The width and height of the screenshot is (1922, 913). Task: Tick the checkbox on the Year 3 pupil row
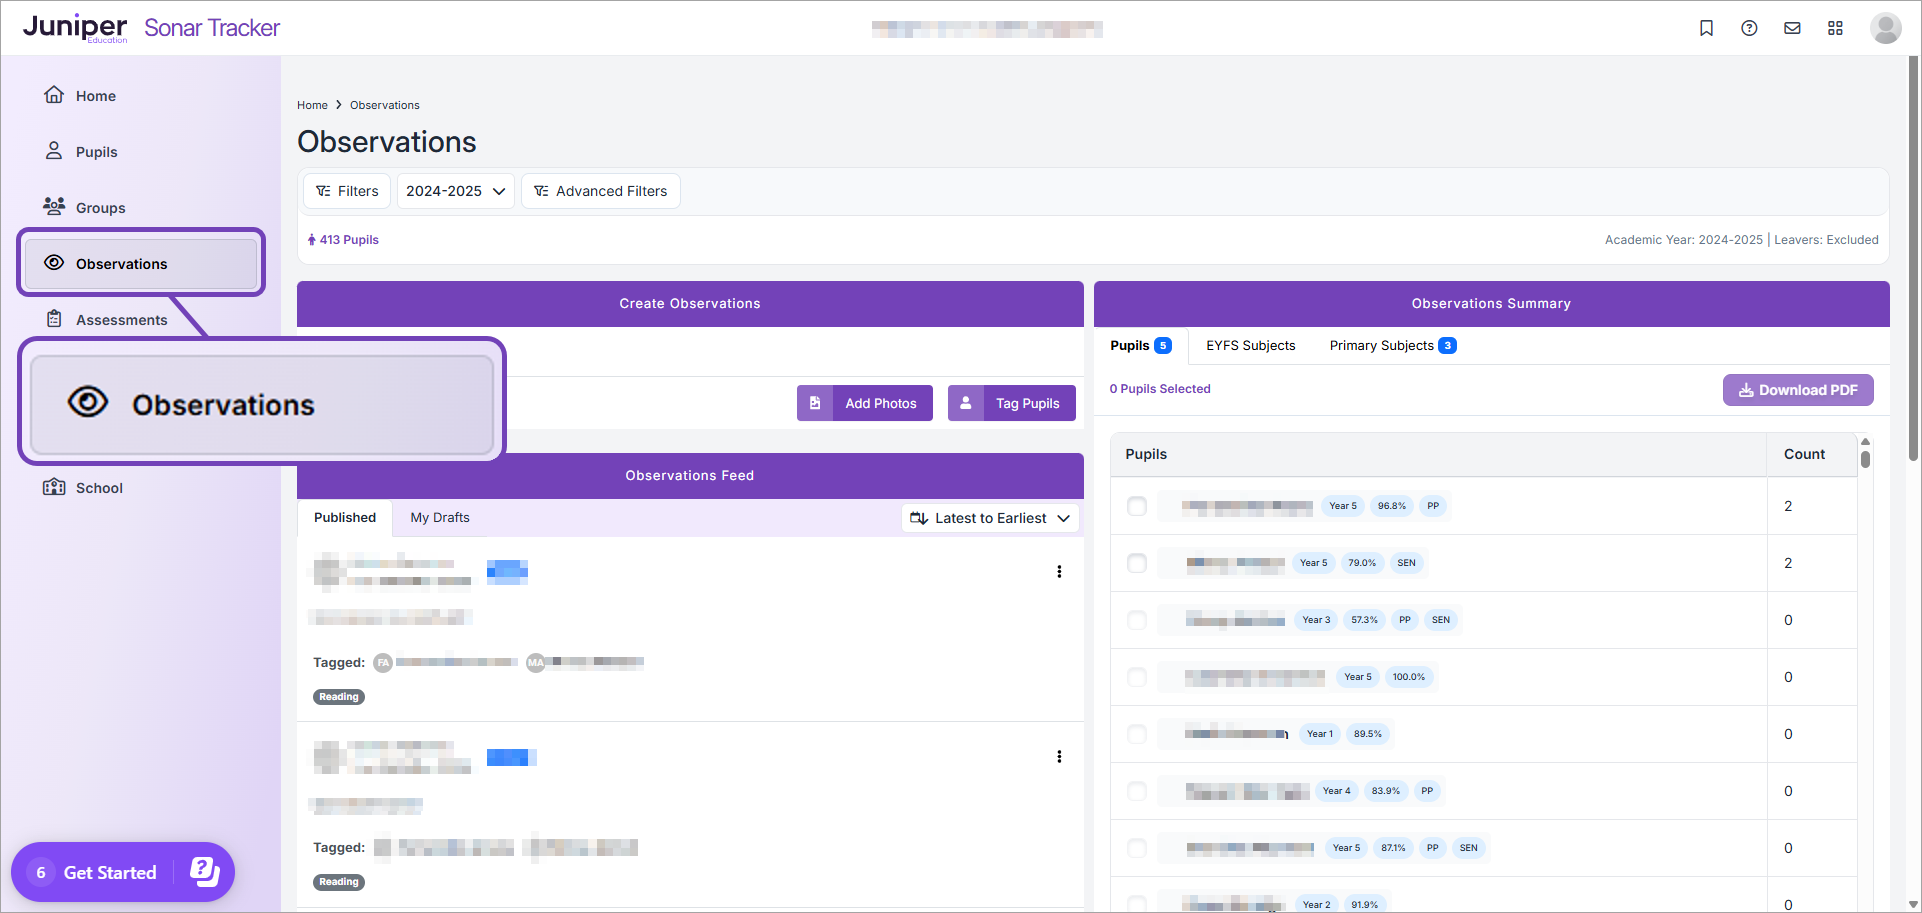[1137, 620]
